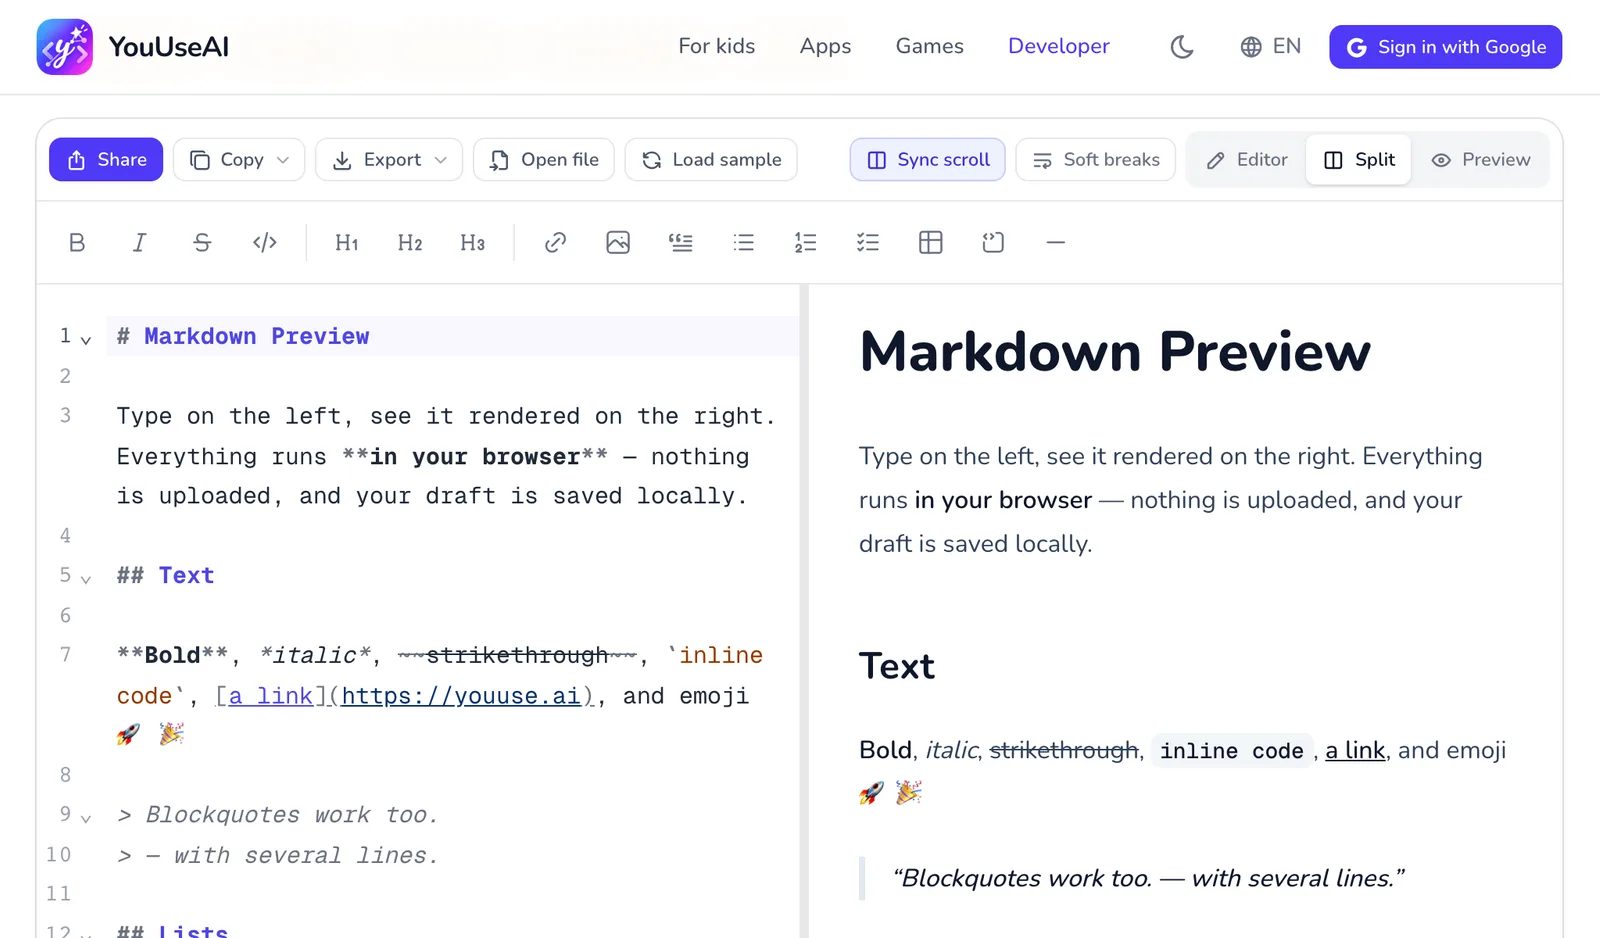The height and width of the screenshot is (938, 1600).
Task: Insert a task checklist
Action: [x=868, y=242]
